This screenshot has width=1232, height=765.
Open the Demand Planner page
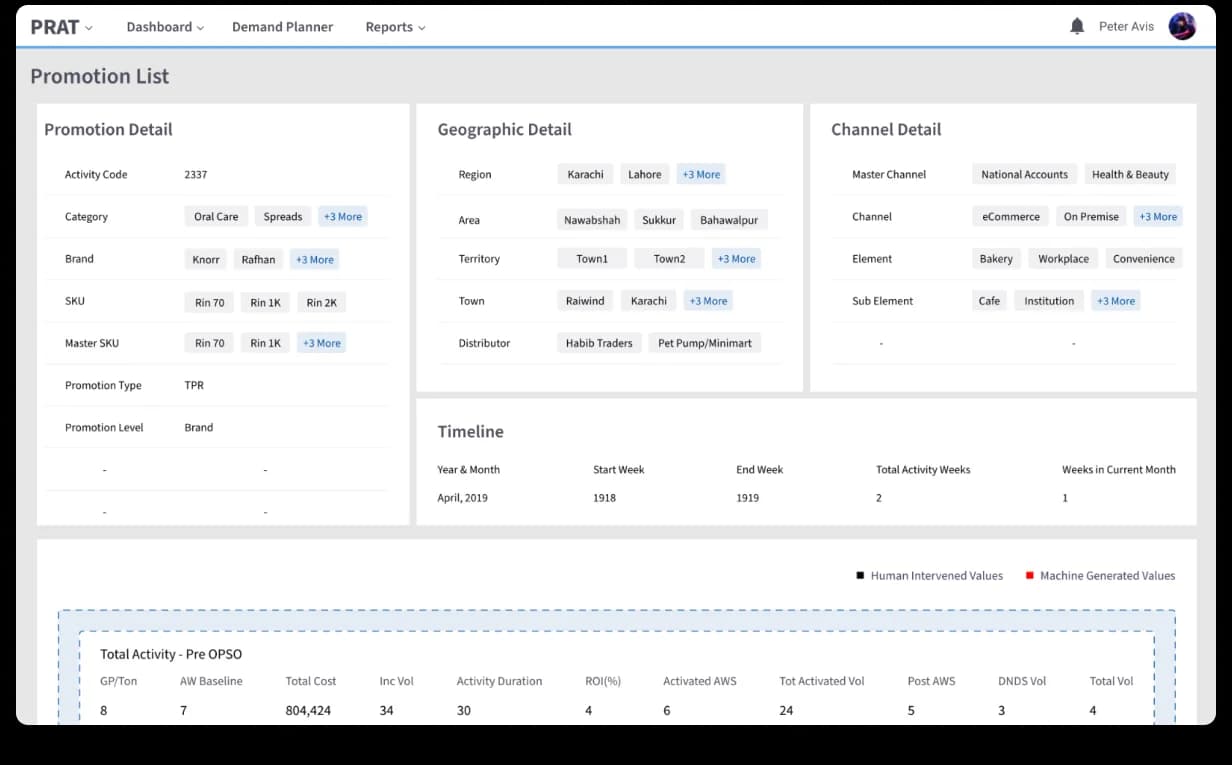283,27
